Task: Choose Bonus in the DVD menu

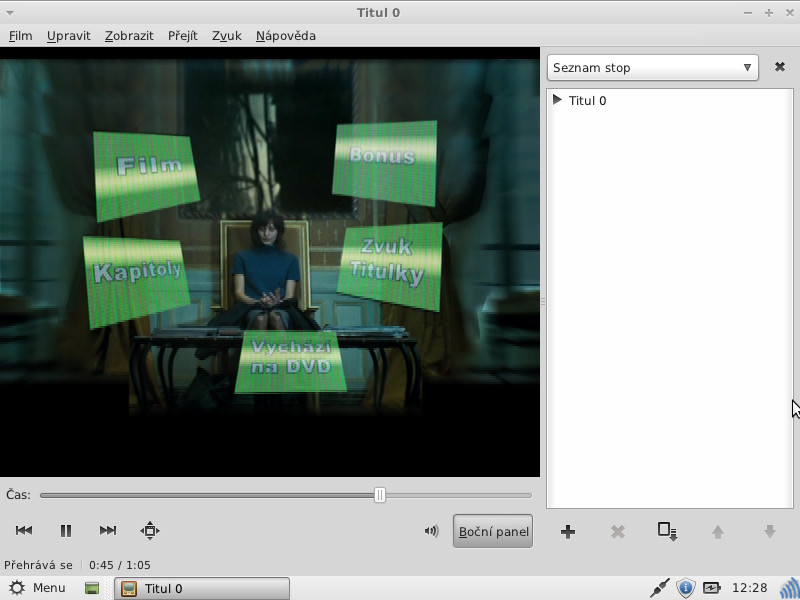Action: point(384,163)
